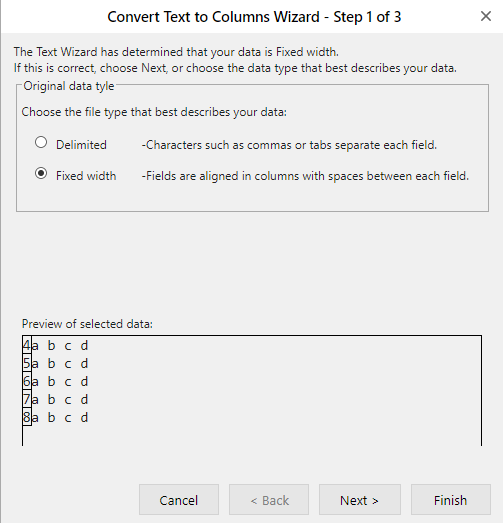Cancel the text wizard
Viewport: 503px width, 523px height.
(179, 500)
